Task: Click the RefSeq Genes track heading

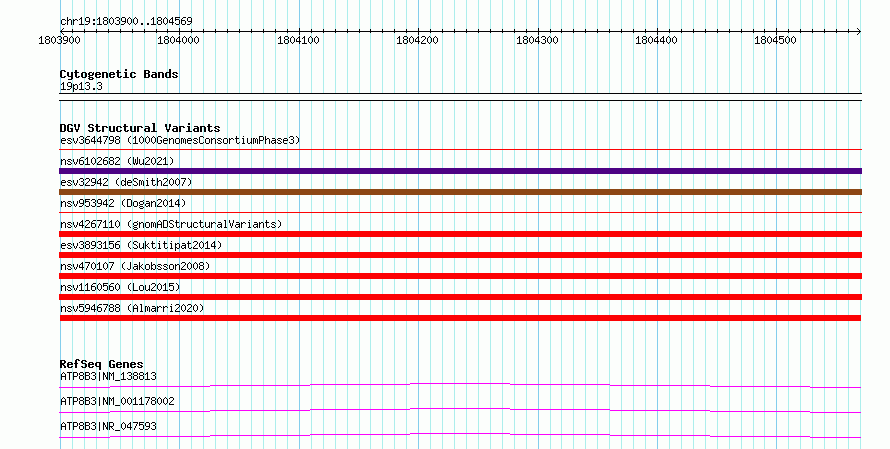Action: [101, 364]
